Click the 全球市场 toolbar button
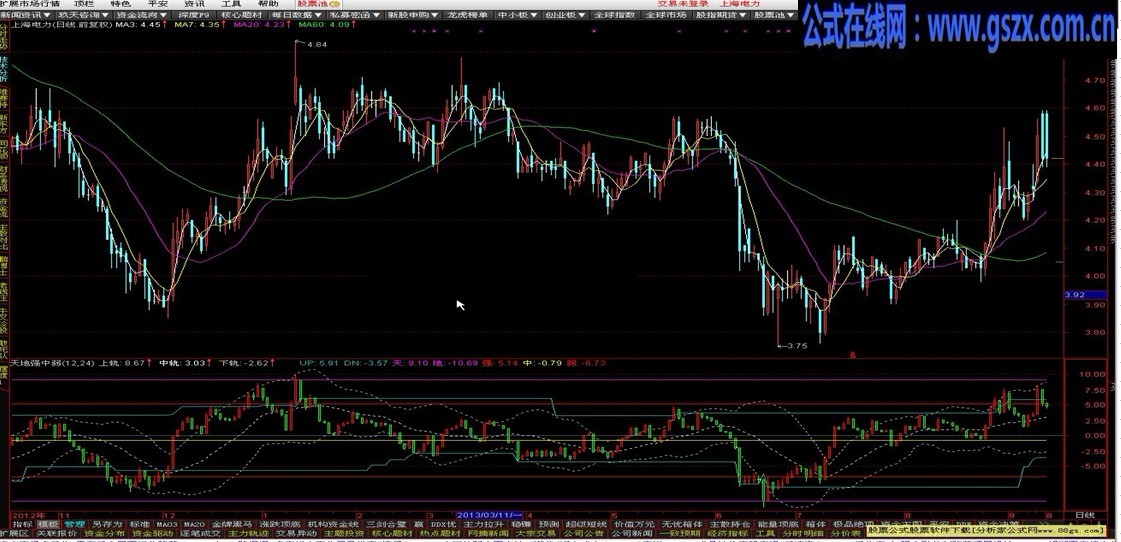The height and width of the screenshot is (542, 1121). point(666,14)
